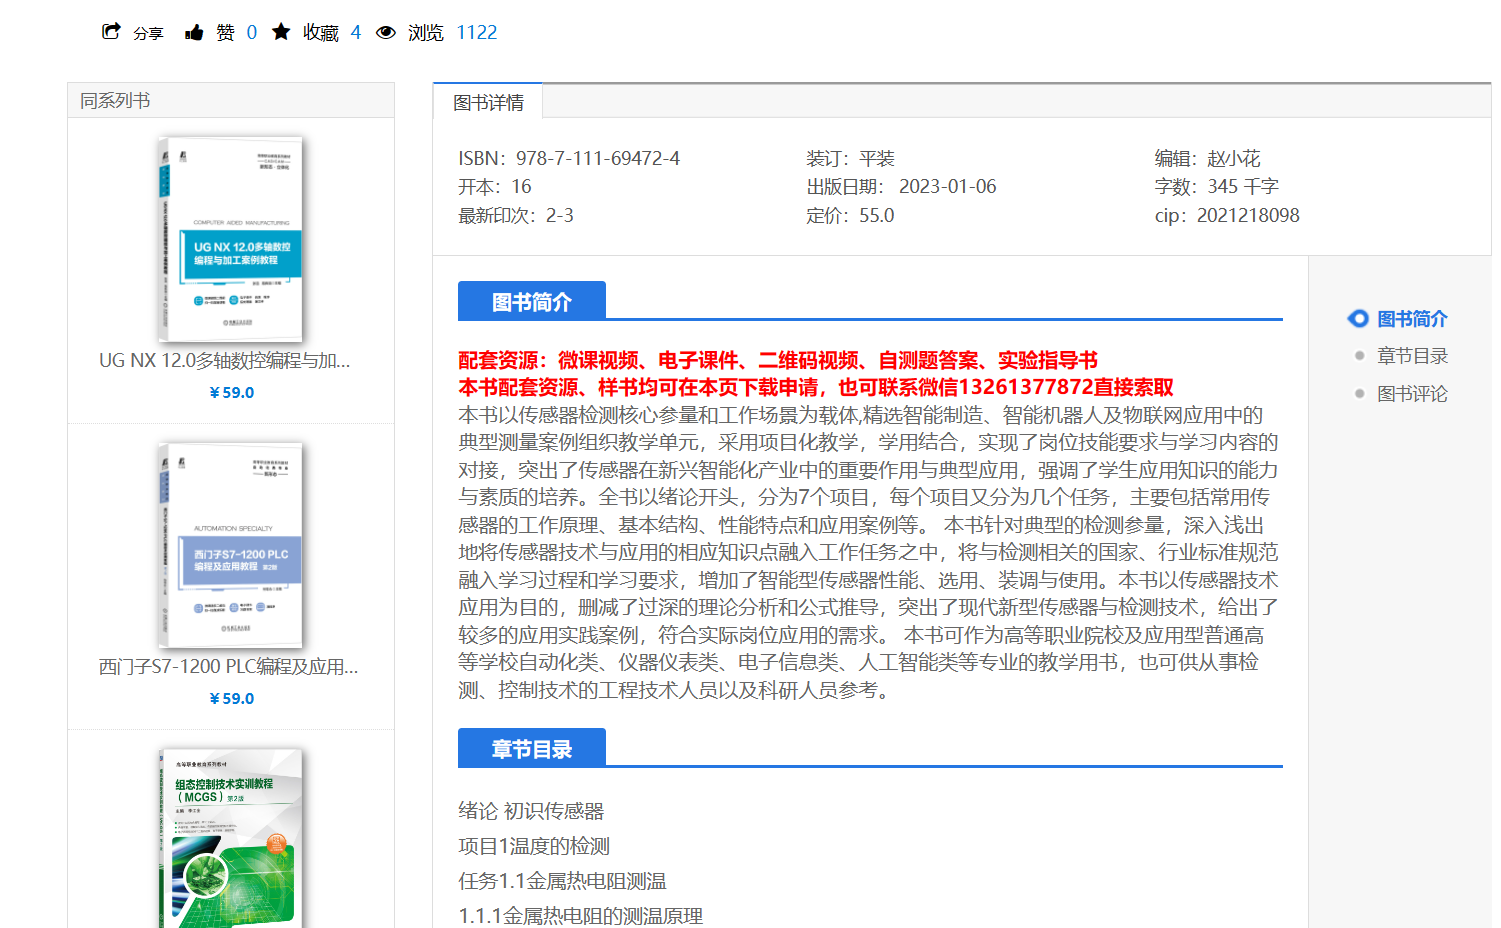Open the 组态控制技术实训教程 book cover thumbnail
Image resolution: width=1501 pixels, height=928 pixels.
pos(231,838)
